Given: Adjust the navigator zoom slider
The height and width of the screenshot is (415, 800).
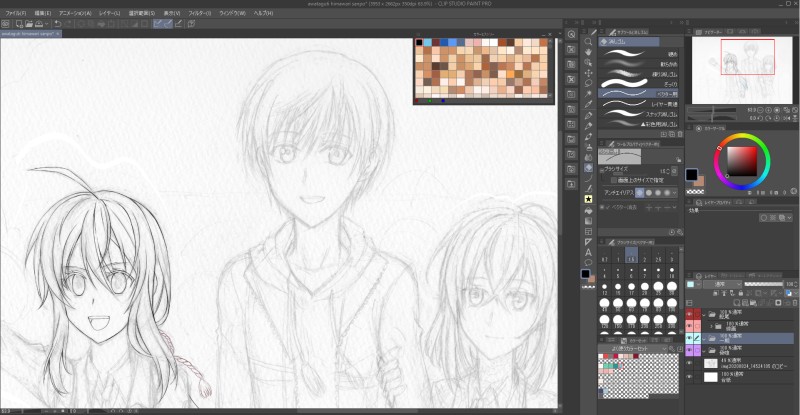Looking at the screenshot, I should point(712,110).
